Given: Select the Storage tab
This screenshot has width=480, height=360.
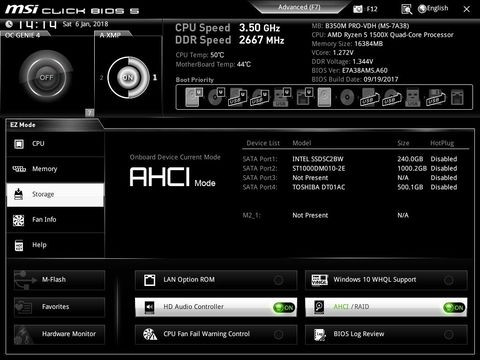Looking at the screenshot, I should (x=55, y=194).
